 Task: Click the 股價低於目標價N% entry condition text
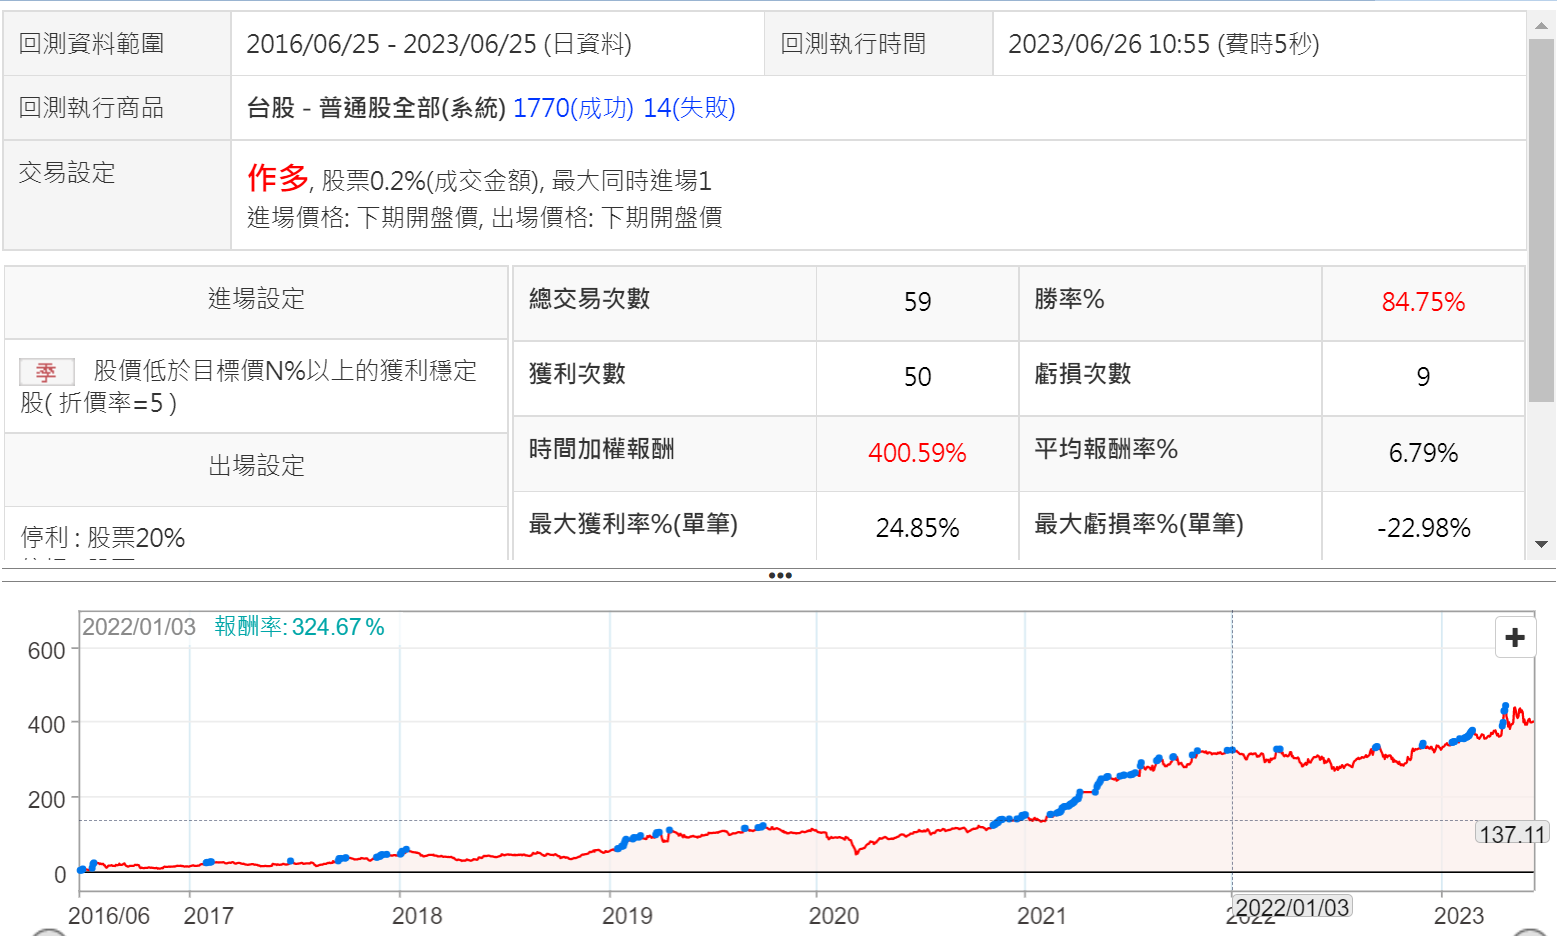tap(285, 371)
